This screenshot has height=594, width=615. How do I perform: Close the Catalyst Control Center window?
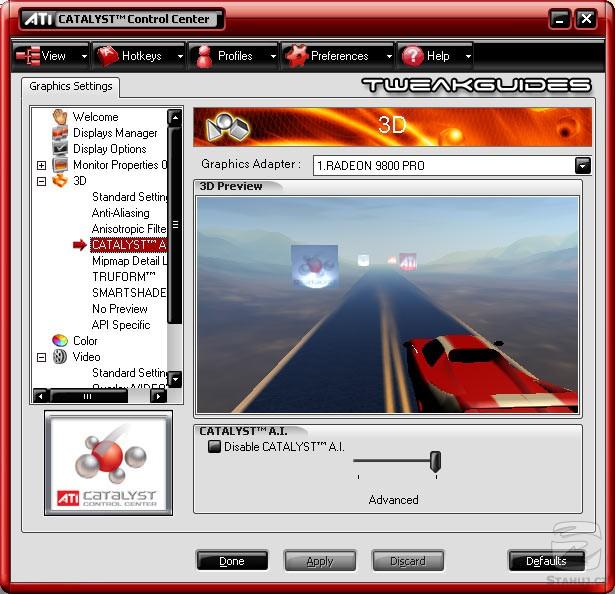pyautogui.click(x=586, y=19)
